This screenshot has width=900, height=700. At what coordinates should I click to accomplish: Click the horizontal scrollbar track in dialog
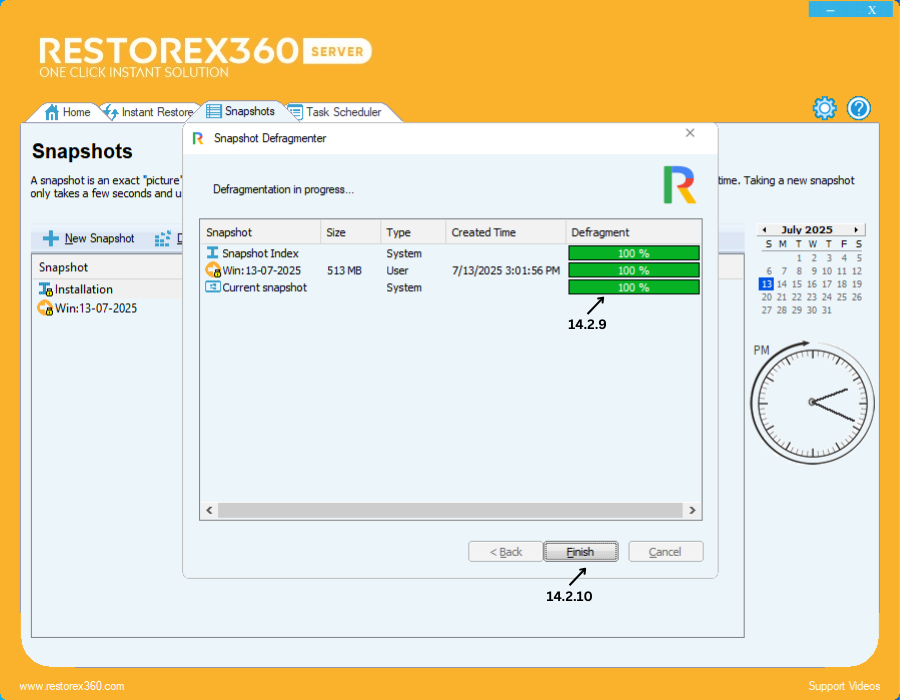click(451, 510)
